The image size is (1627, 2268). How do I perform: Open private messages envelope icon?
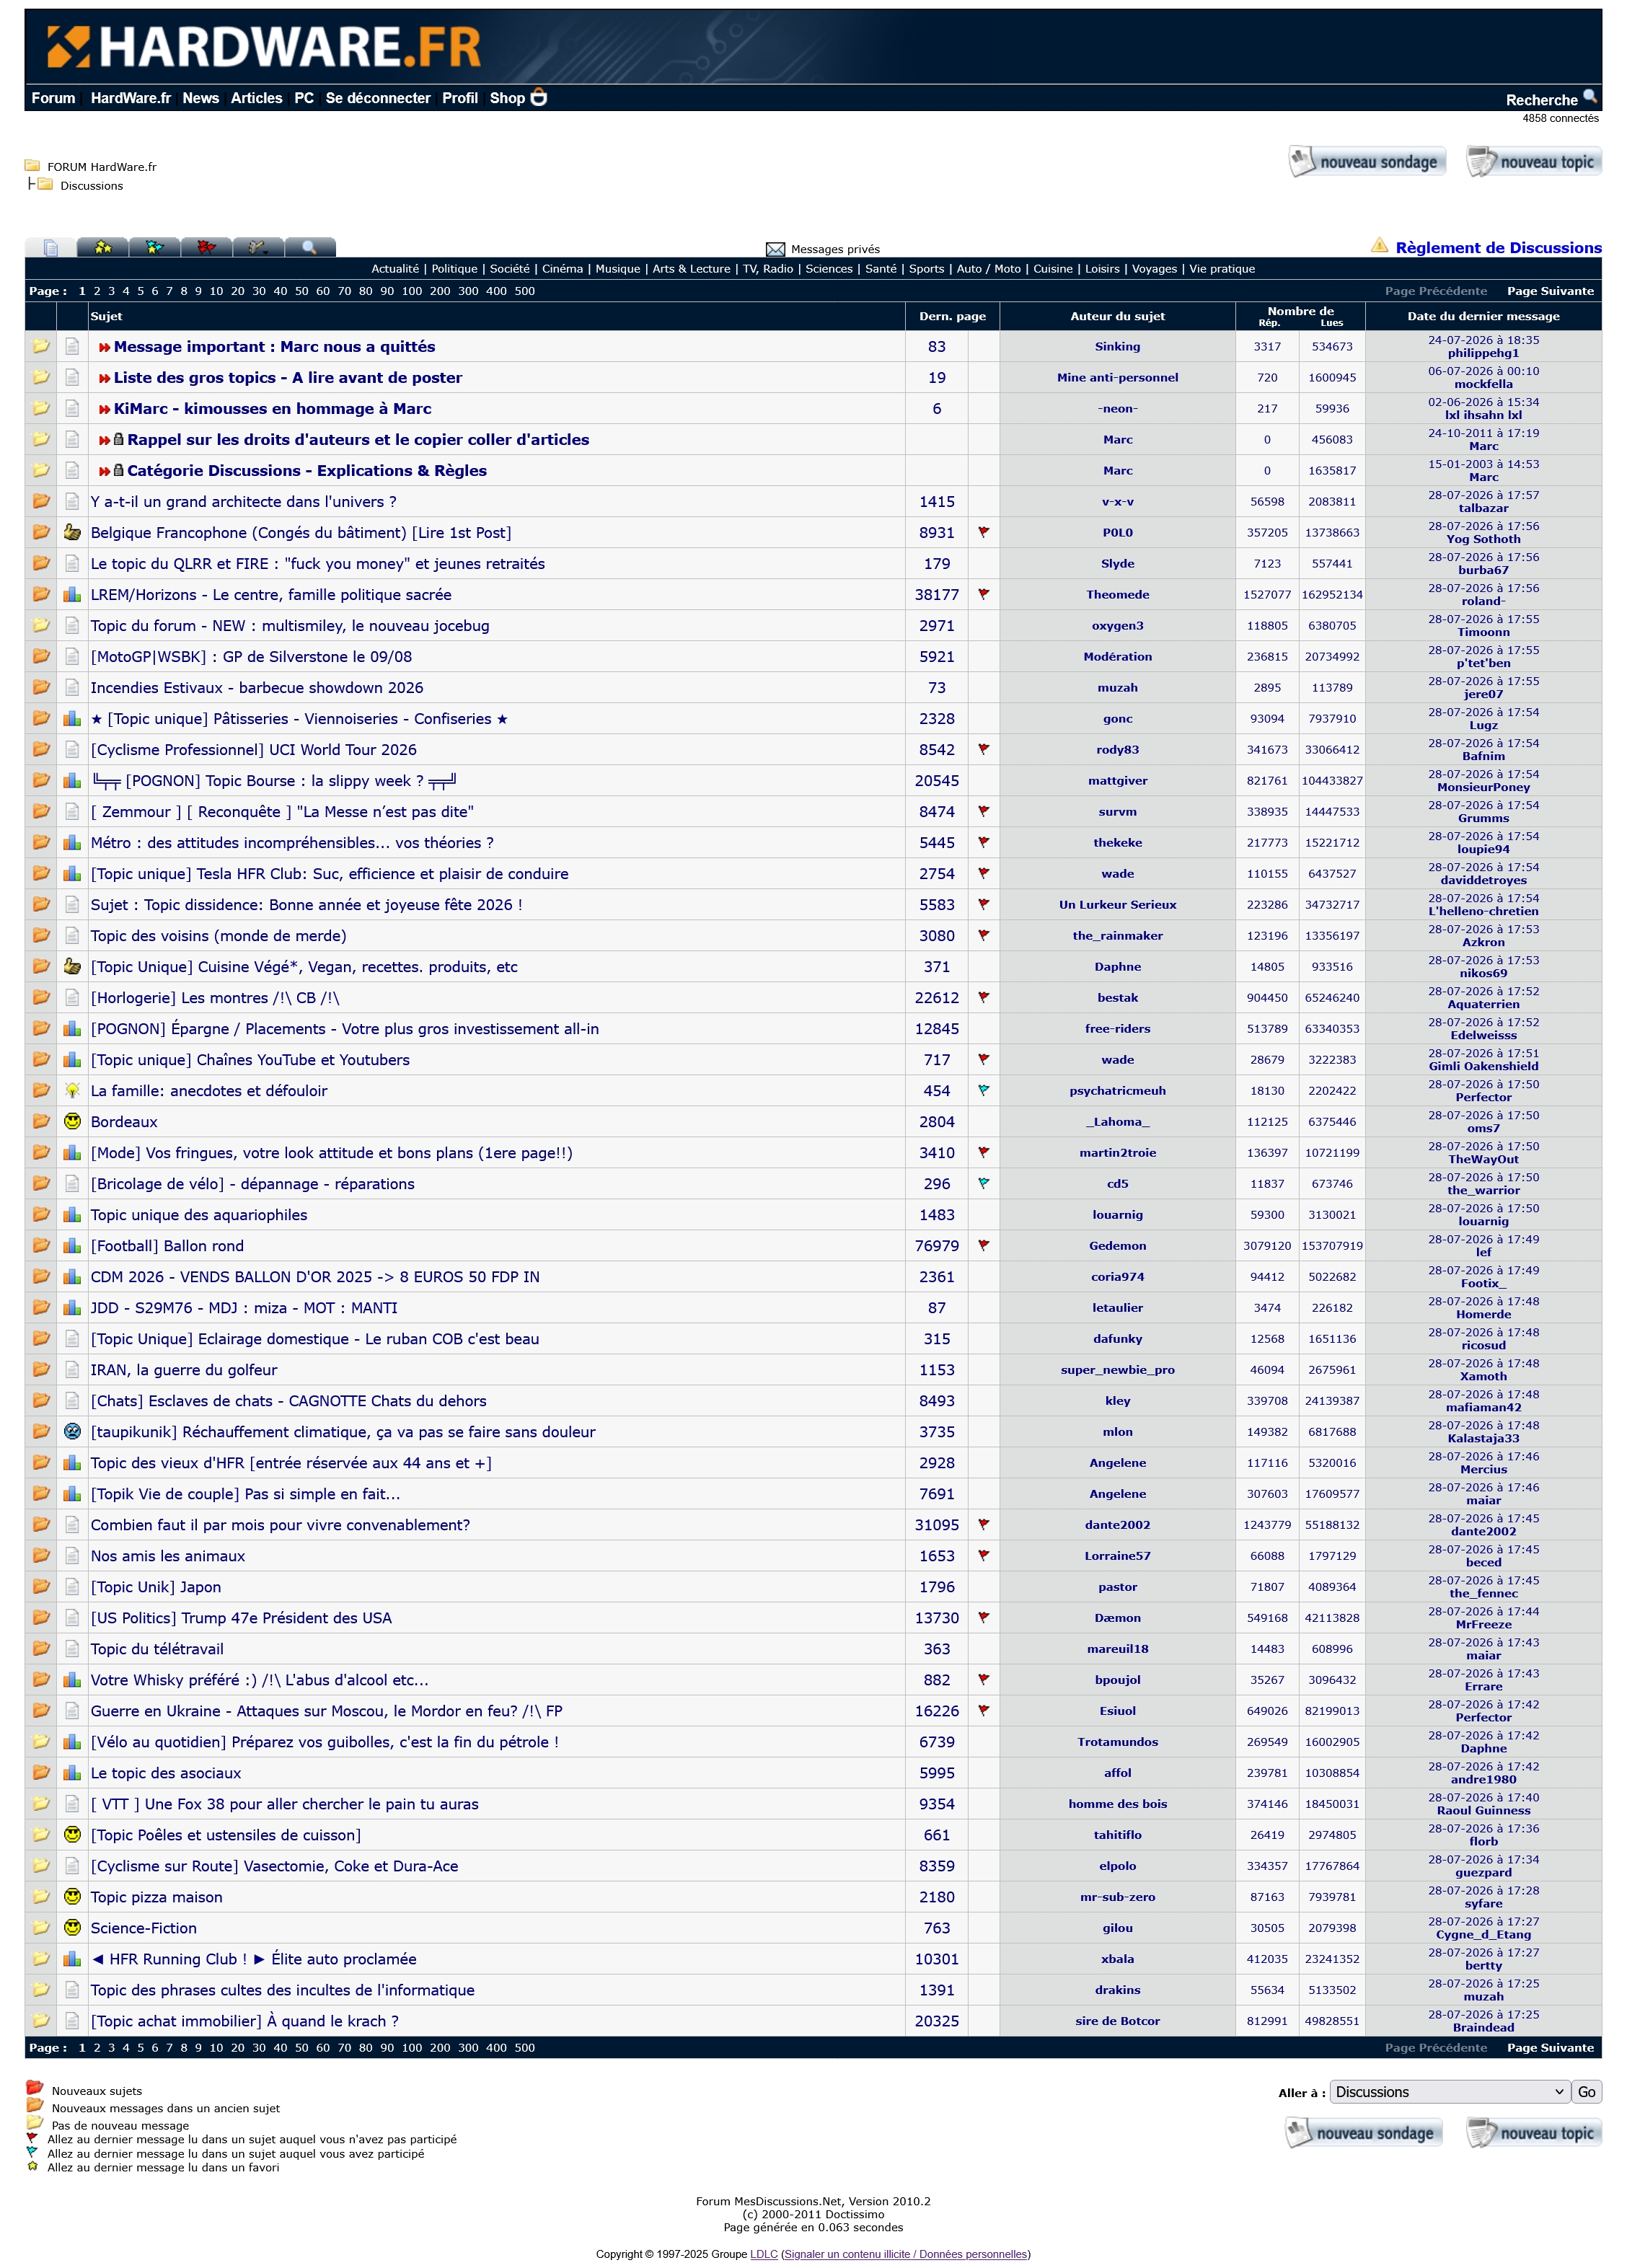click(775, 249)
